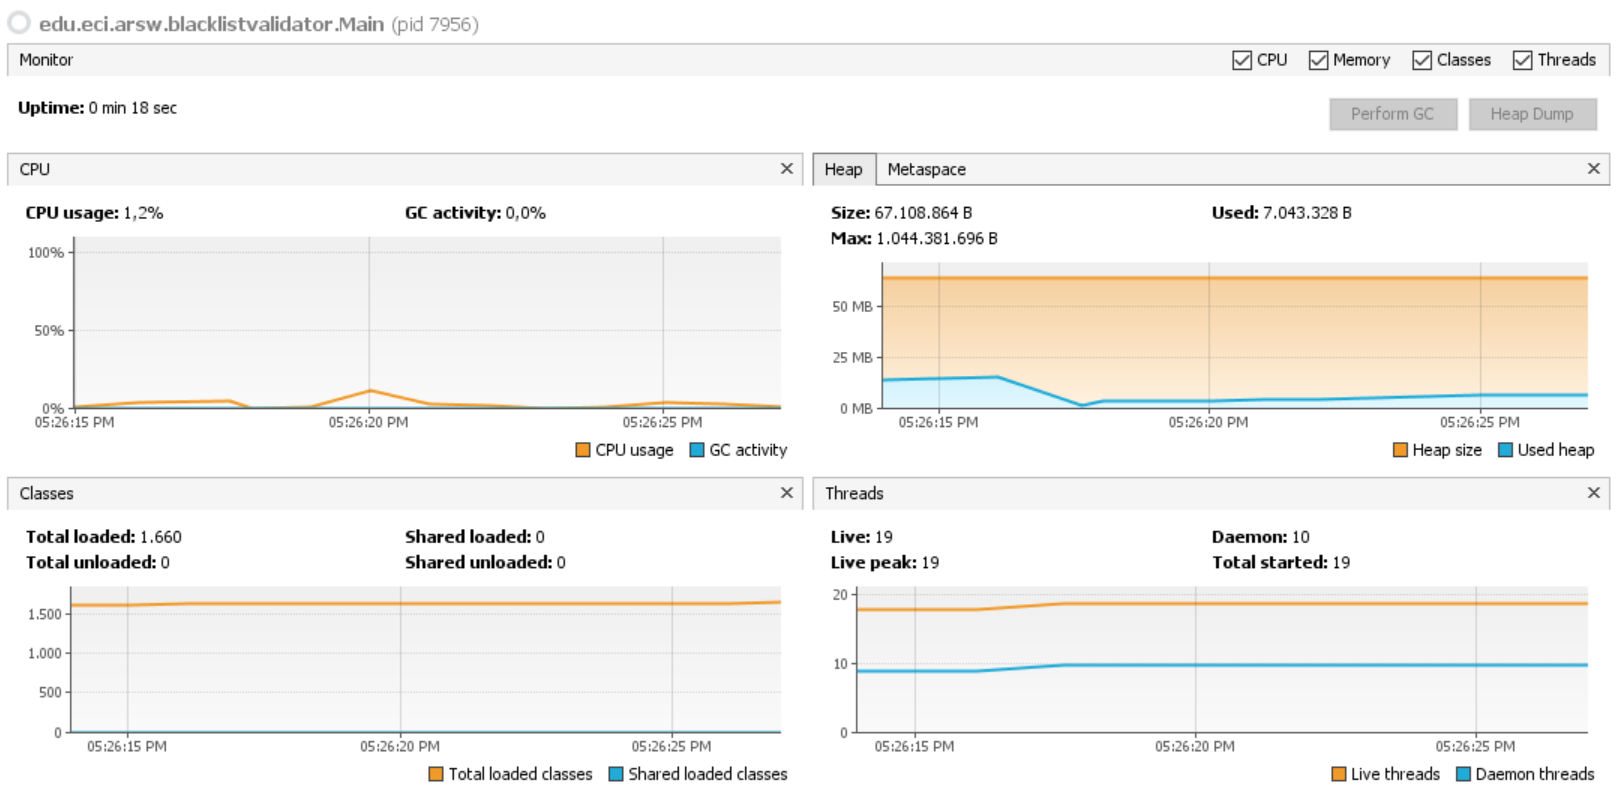
Task: Click the GC activity 0,0% reading
Action: point(525,213)
